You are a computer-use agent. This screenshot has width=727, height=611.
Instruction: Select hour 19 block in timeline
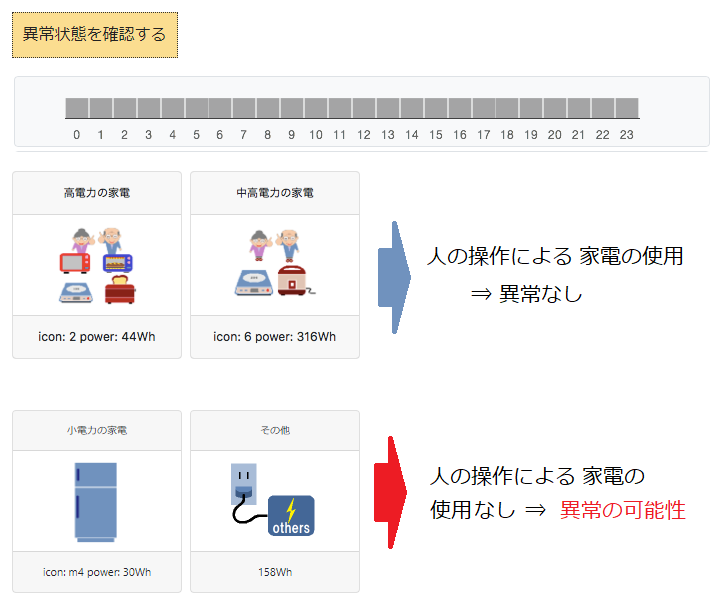pyautogui.click(x=531, y=108)
